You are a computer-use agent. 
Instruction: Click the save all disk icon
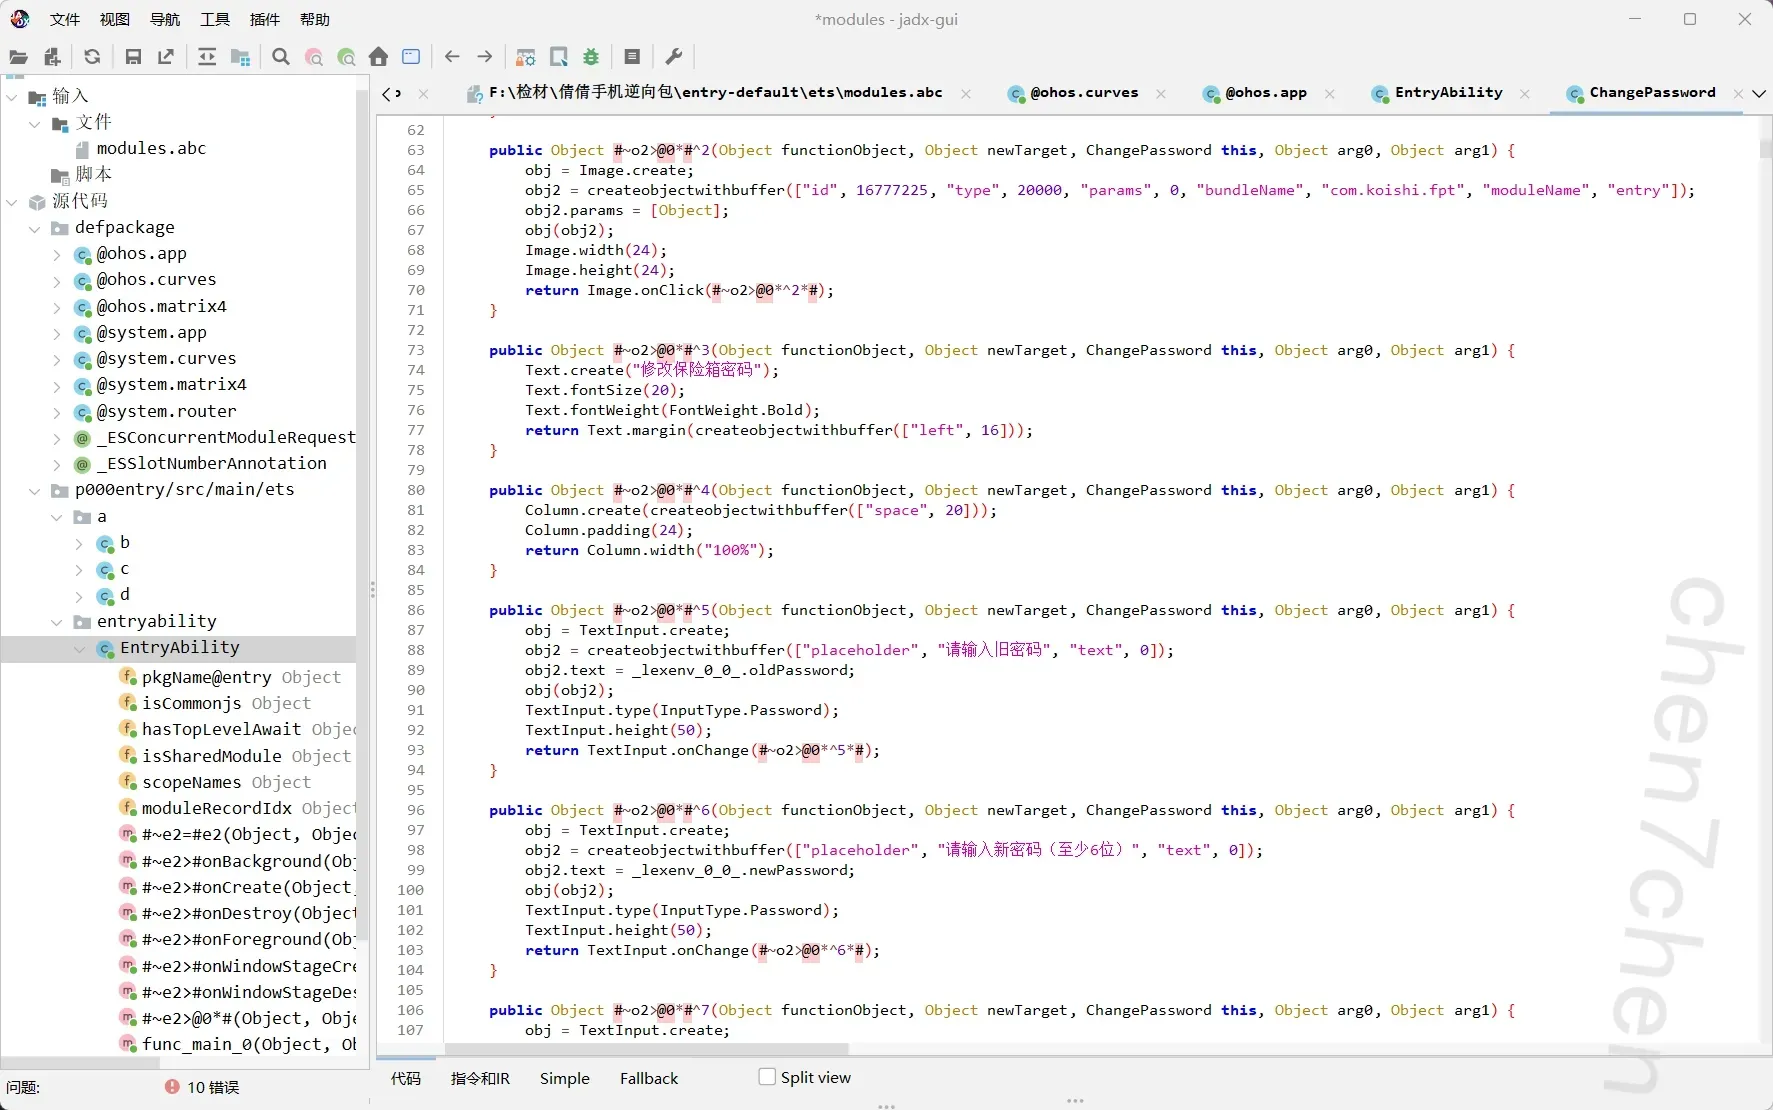coord(133,57)
